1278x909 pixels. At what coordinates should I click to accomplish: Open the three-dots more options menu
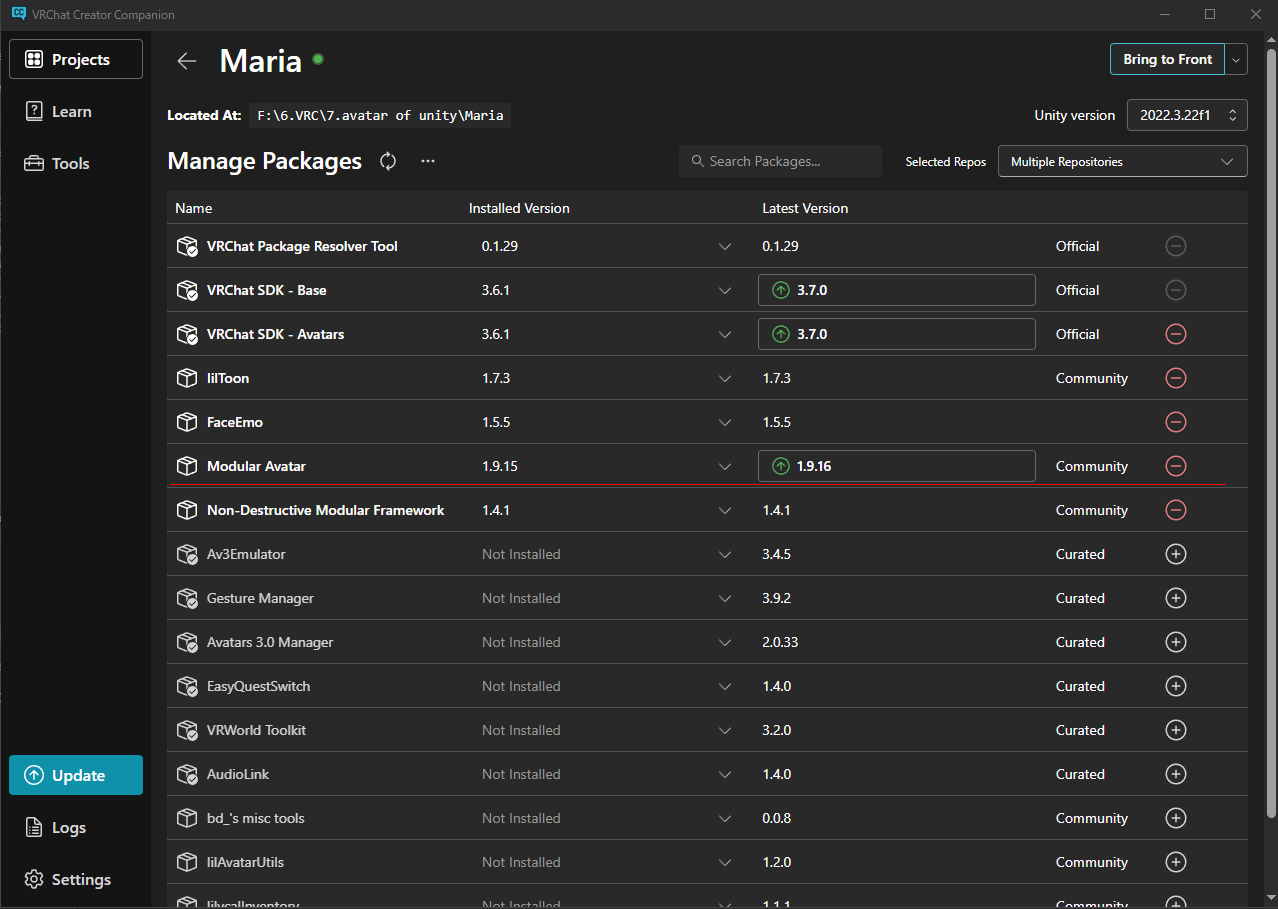tap(428, 161)
